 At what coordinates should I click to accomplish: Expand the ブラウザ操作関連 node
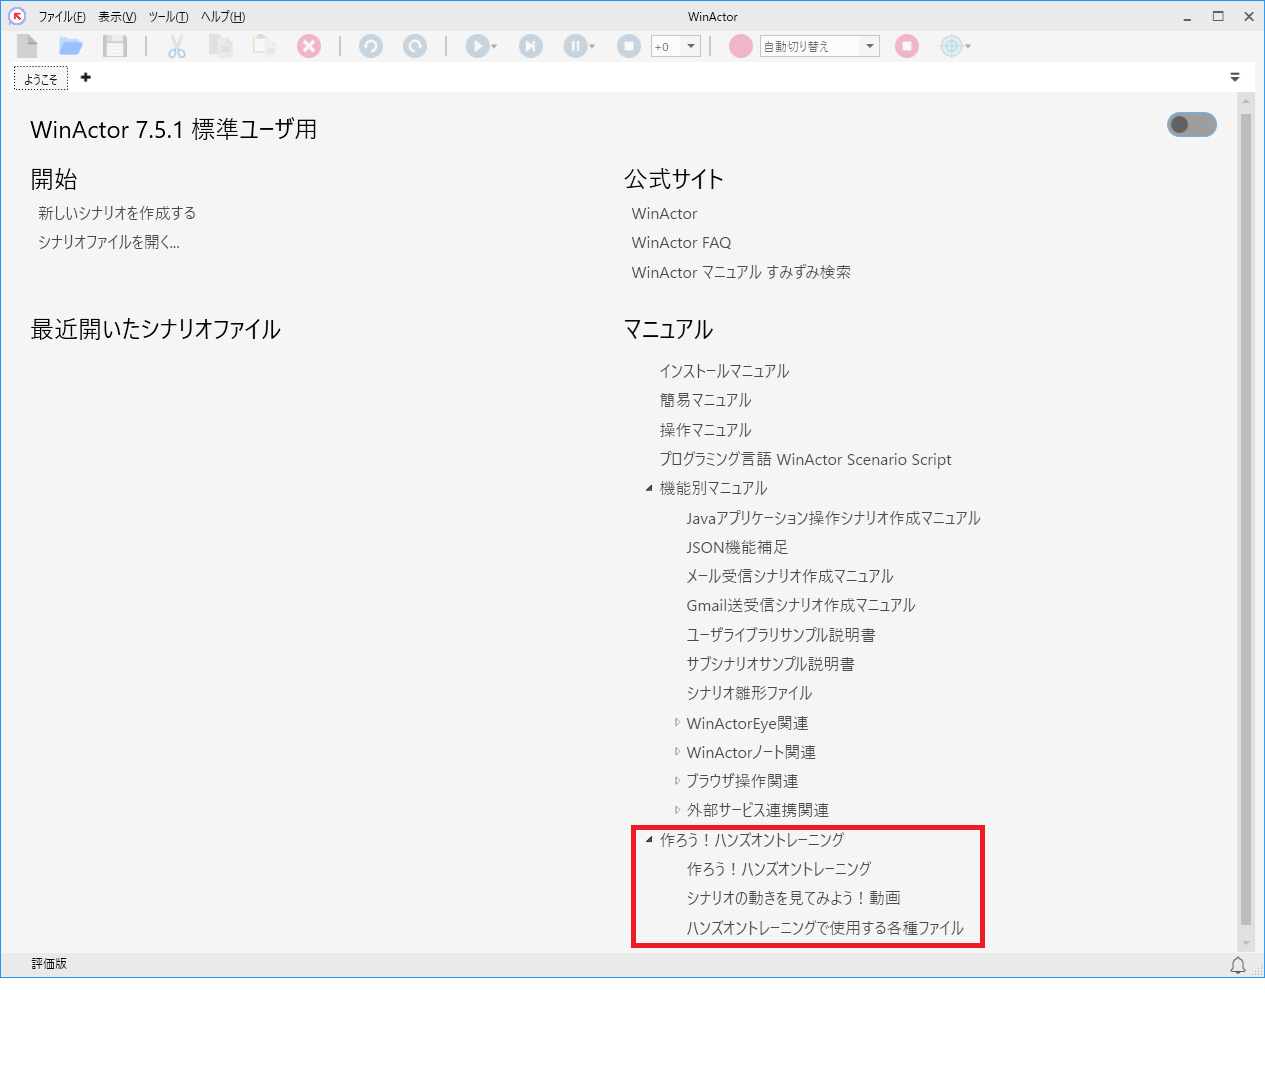tap(677, 780)
